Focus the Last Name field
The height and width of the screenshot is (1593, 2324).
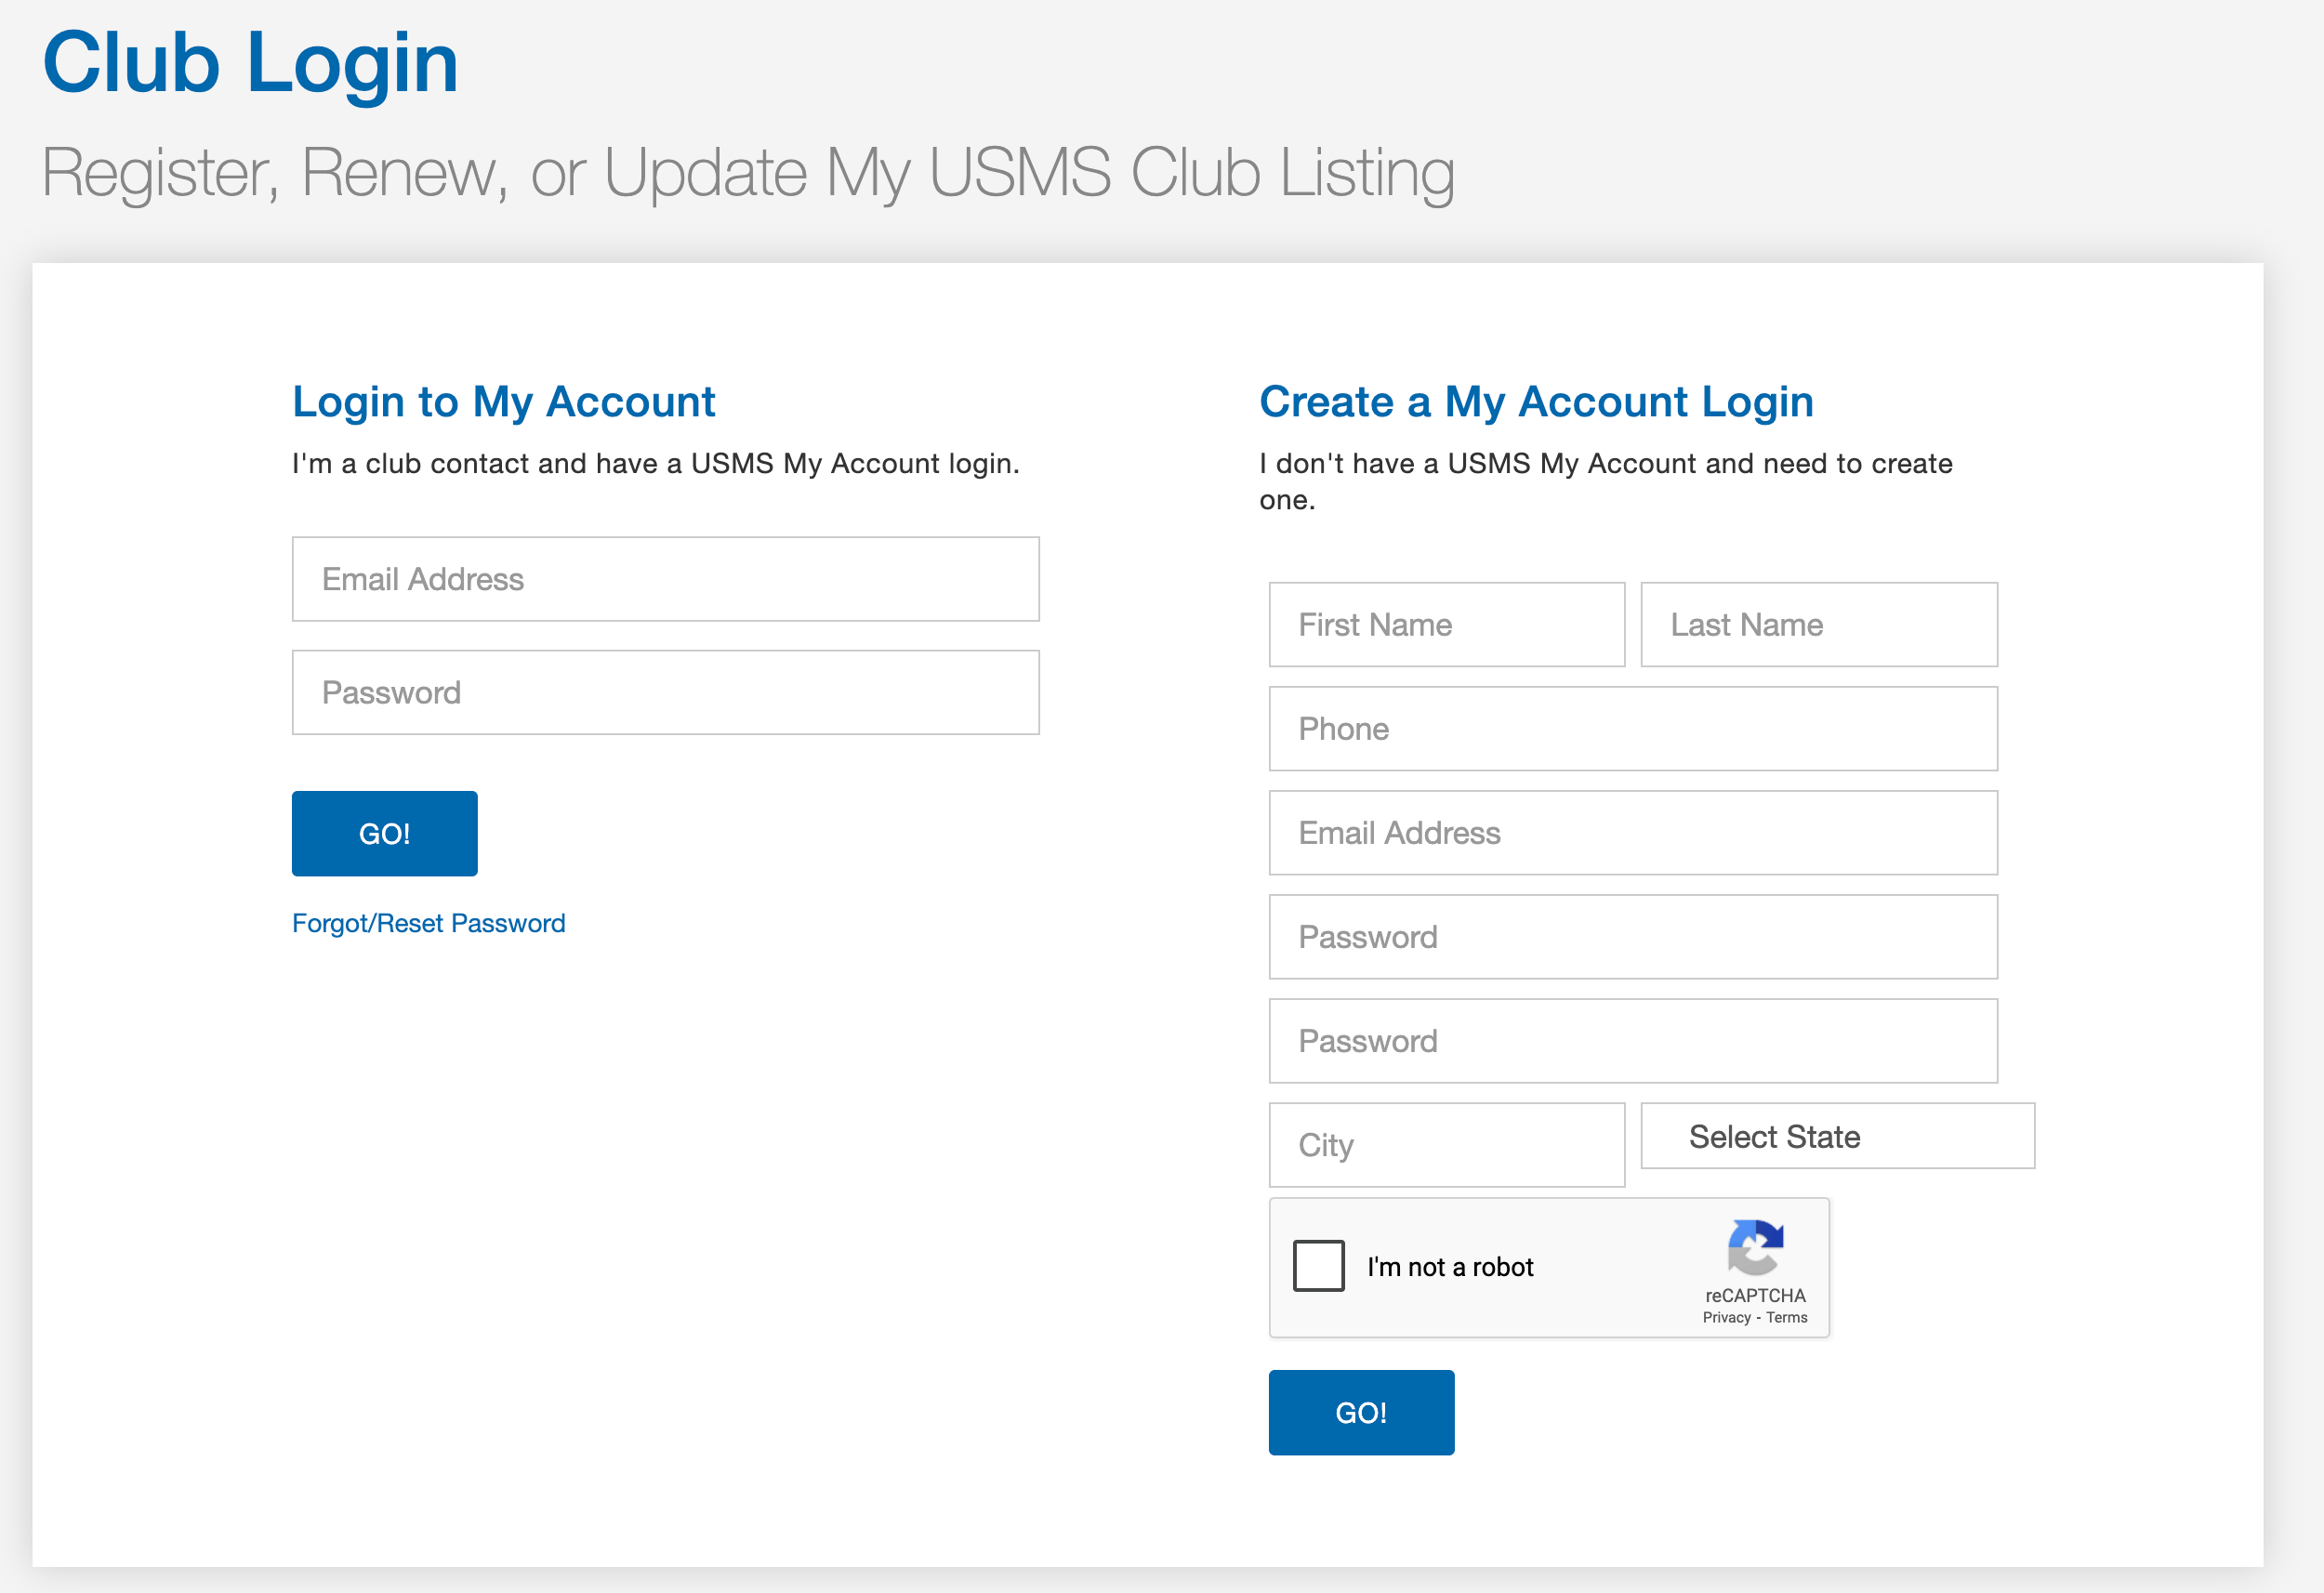pos(1818,625)
